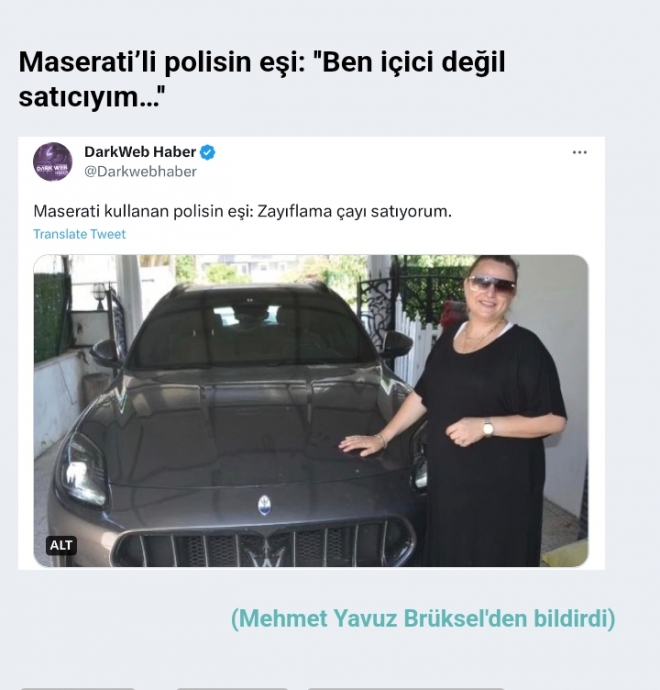Click the woman's sunglasses in the photo
Viewport: 660px width, 690px height.
click(x=491, y=284)
